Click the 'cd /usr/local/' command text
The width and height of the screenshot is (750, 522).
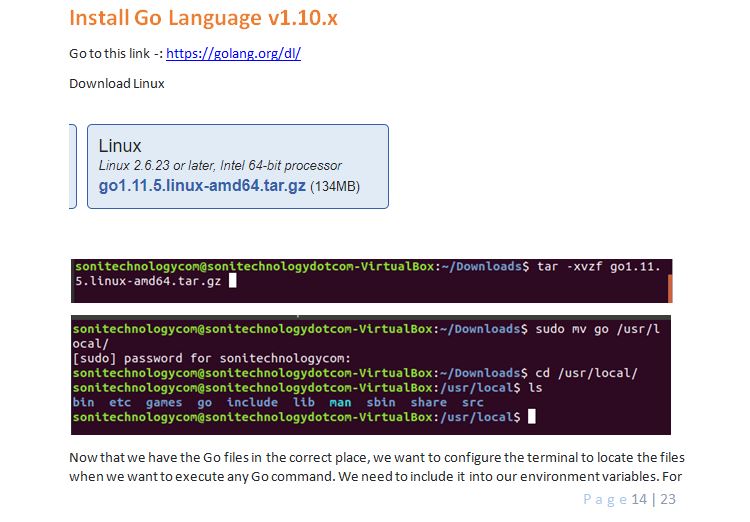(586, 373)
